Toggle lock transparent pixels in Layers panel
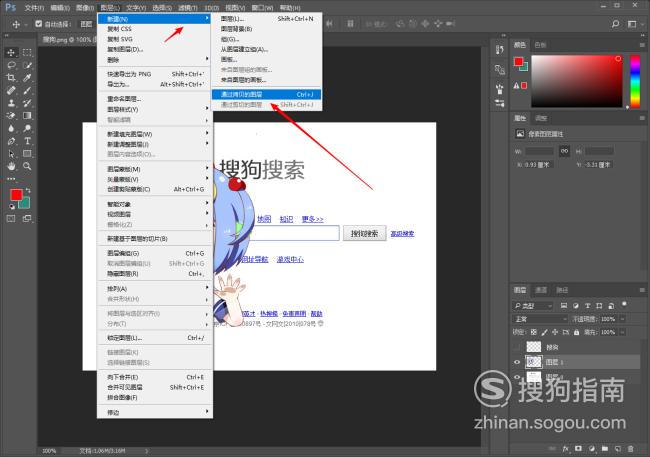The height and width of the screenshot is (457, 650). coord(534,332)
